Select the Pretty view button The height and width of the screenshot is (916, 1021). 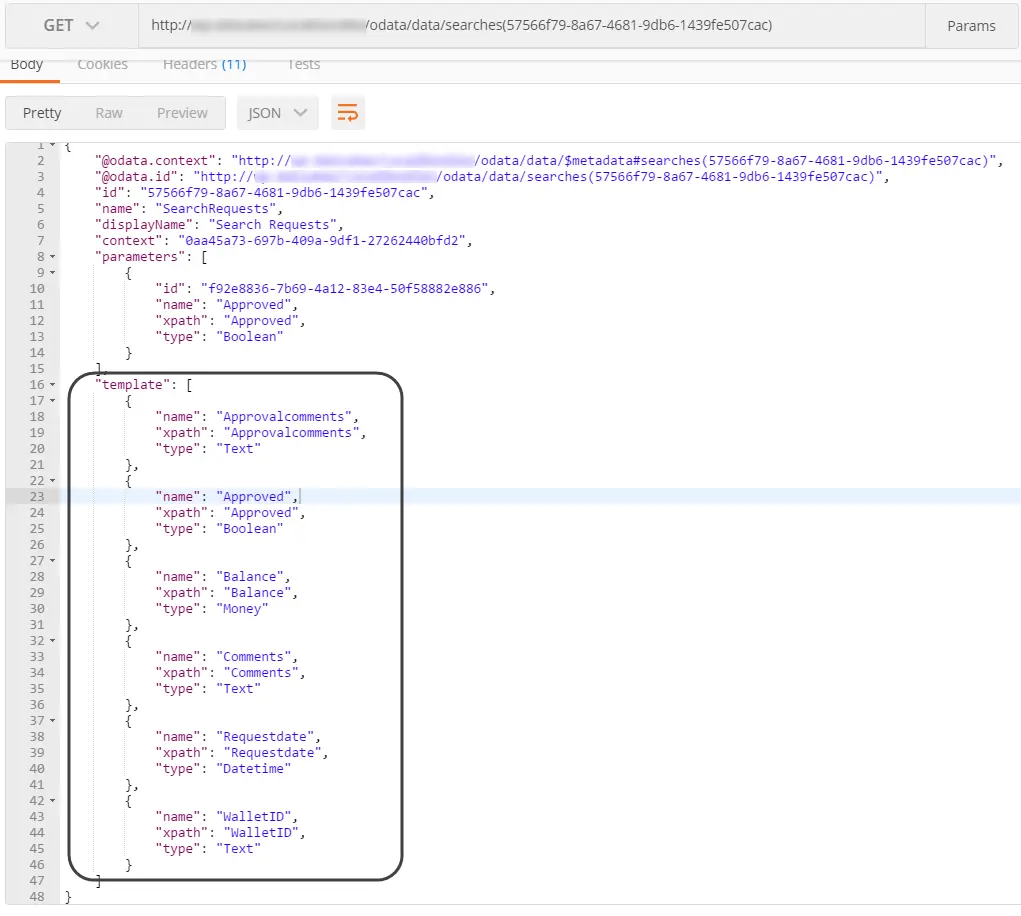pyautogui.click(x=42, y=113)
